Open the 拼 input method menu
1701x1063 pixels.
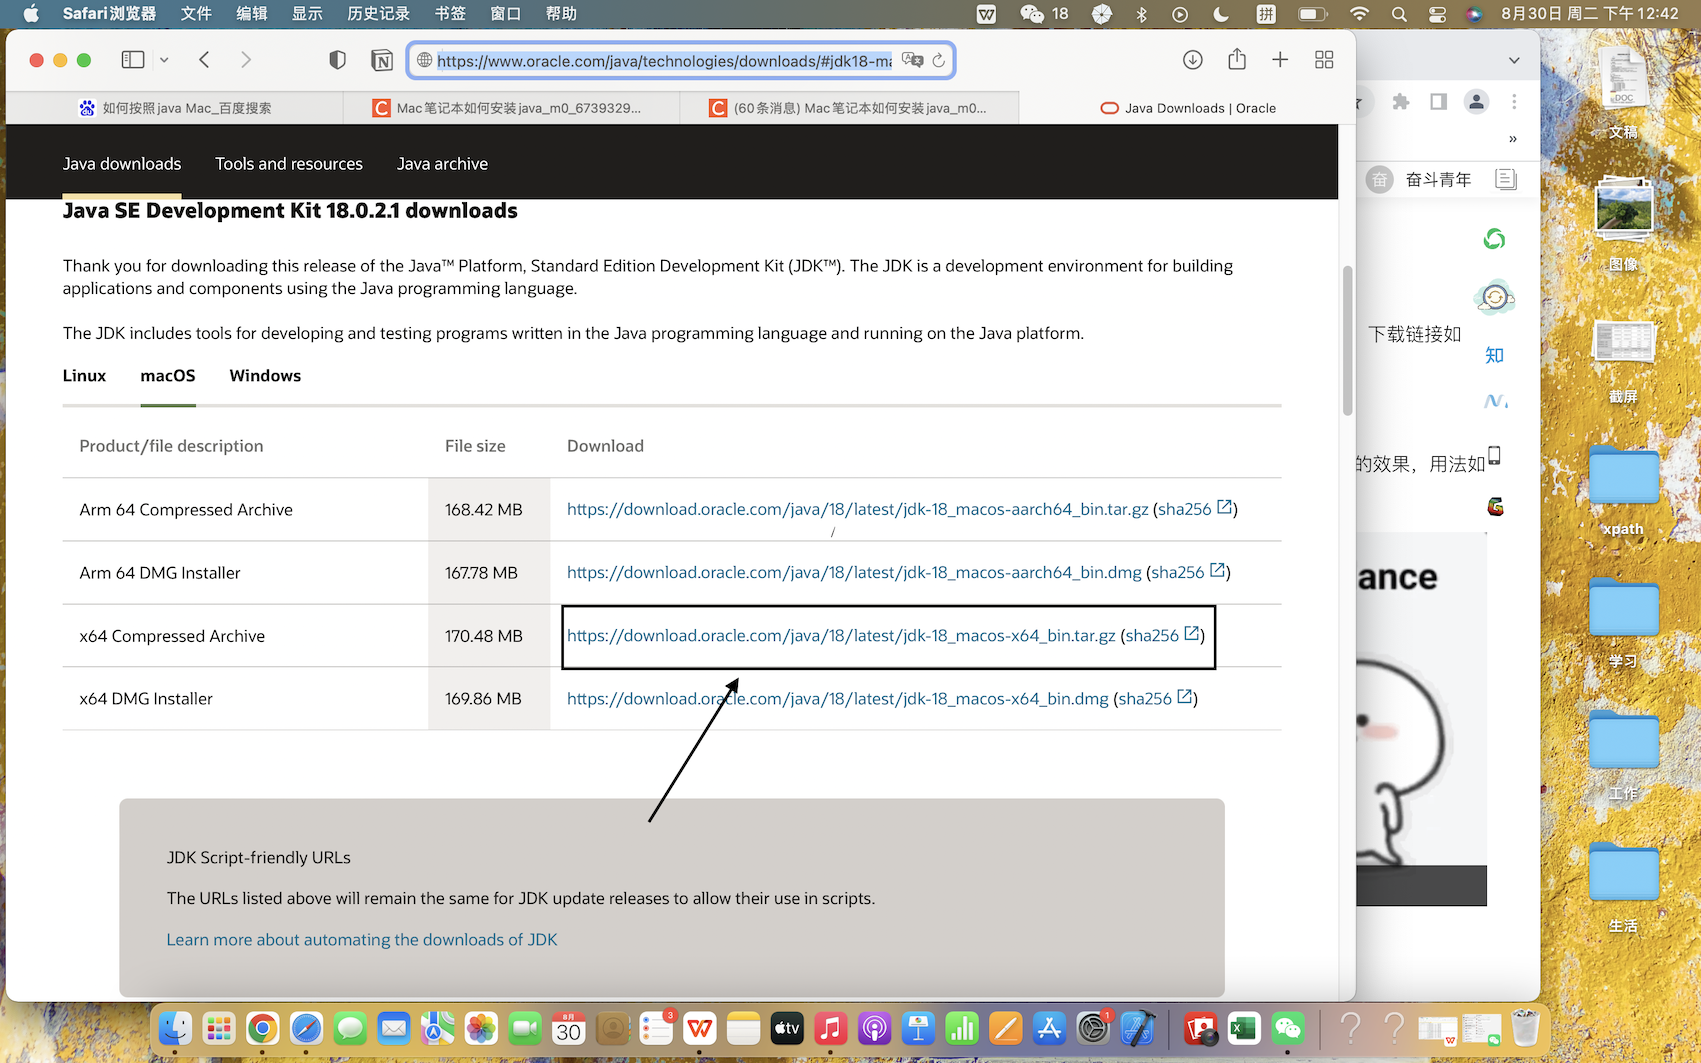coord(1266,14)
